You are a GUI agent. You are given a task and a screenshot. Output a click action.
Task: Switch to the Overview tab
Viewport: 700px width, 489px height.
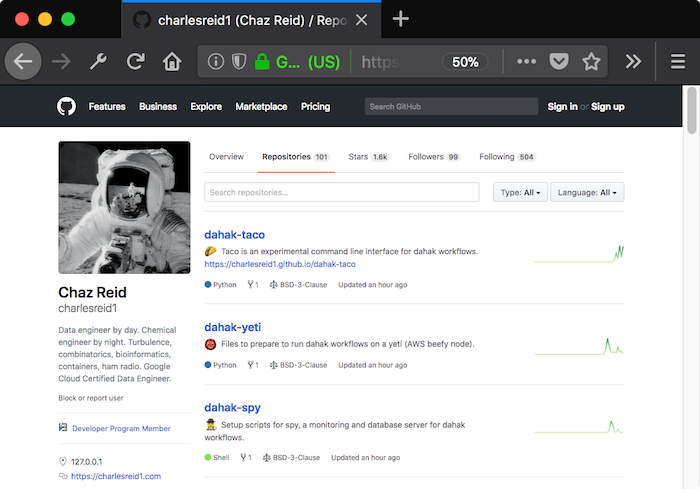tap(226, 157)
